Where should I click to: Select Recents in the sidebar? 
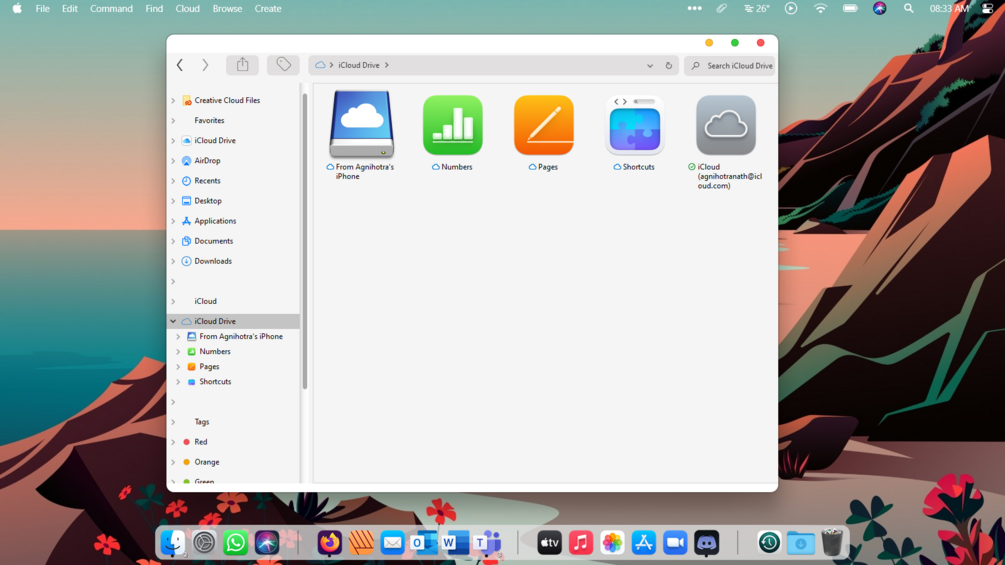207,181
